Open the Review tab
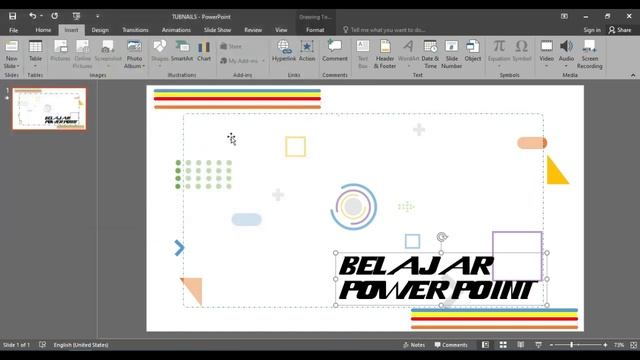640x360 pixels. [x=253, y=30]
